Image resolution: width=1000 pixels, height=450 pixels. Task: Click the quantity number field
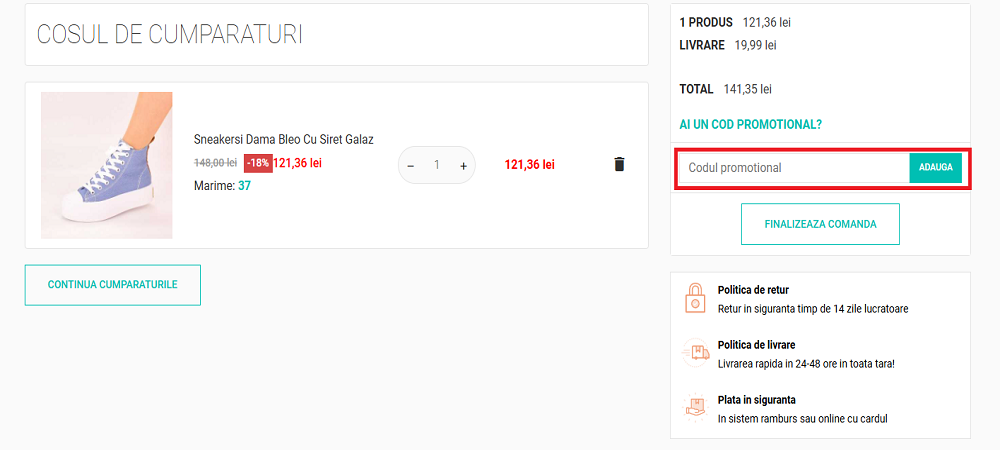click(x=437, y=165)
